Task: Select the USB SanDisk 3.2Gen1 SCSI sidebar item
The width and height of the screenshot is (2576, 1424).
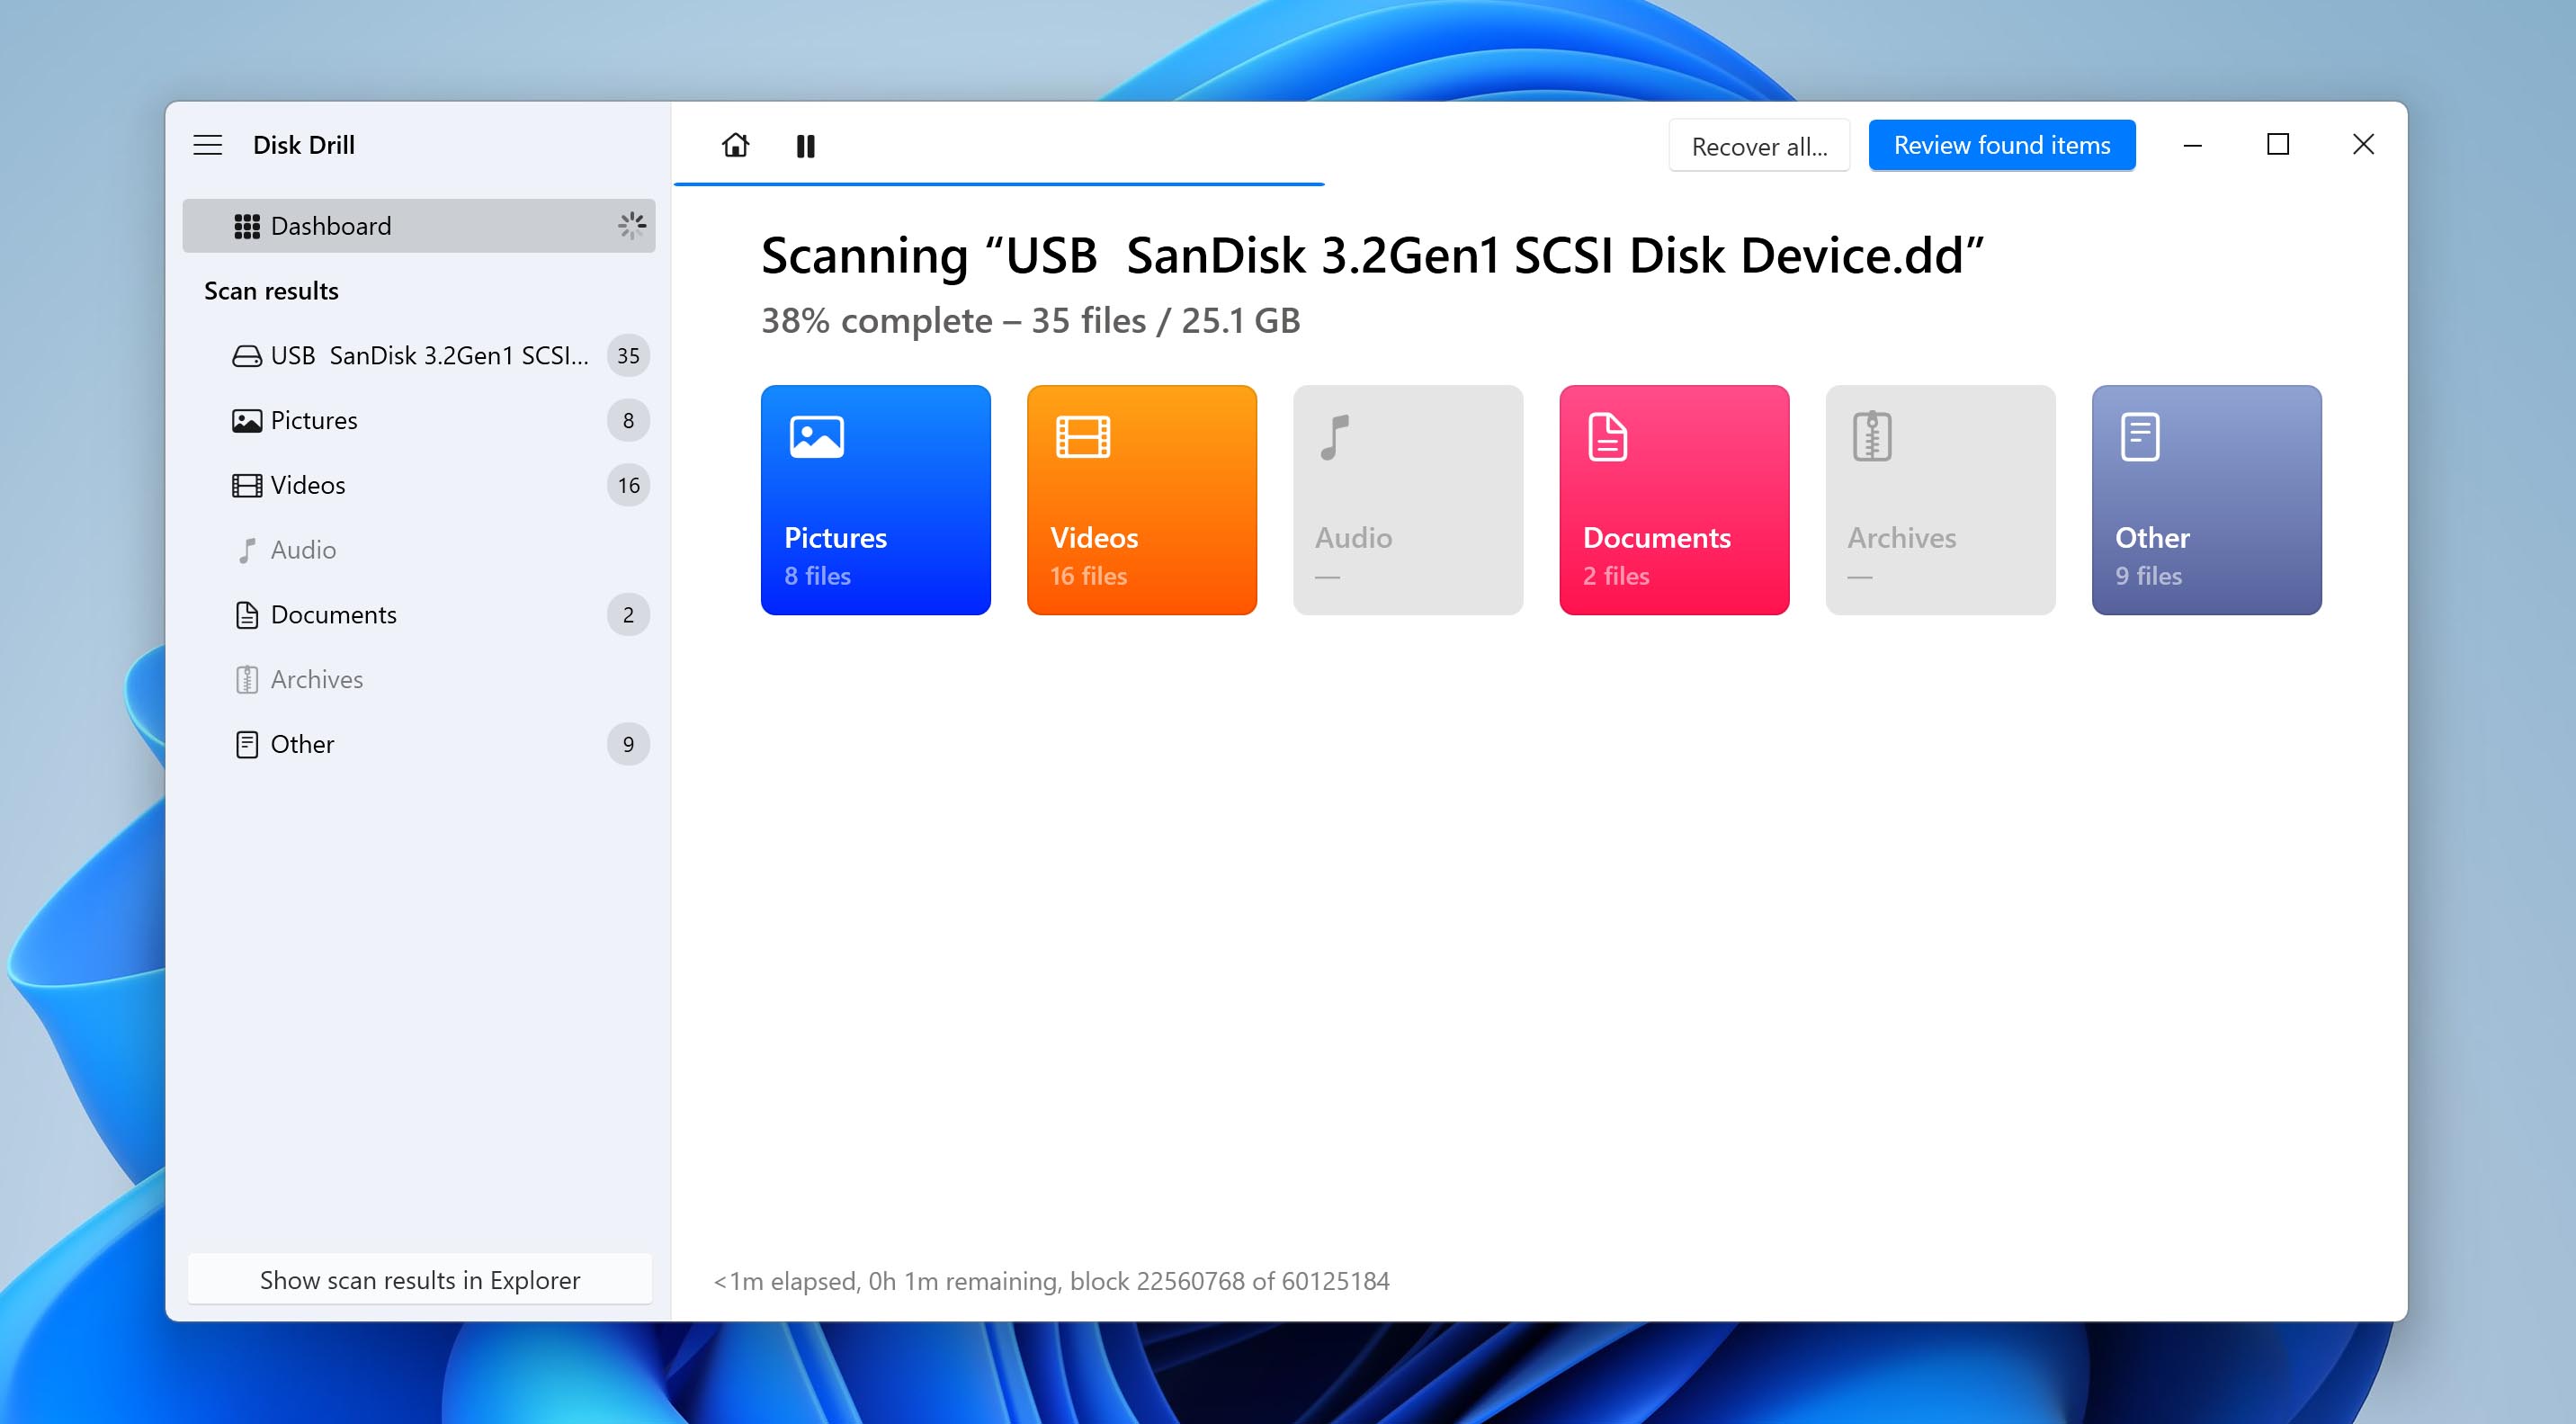Action: [x=419, y=356]
